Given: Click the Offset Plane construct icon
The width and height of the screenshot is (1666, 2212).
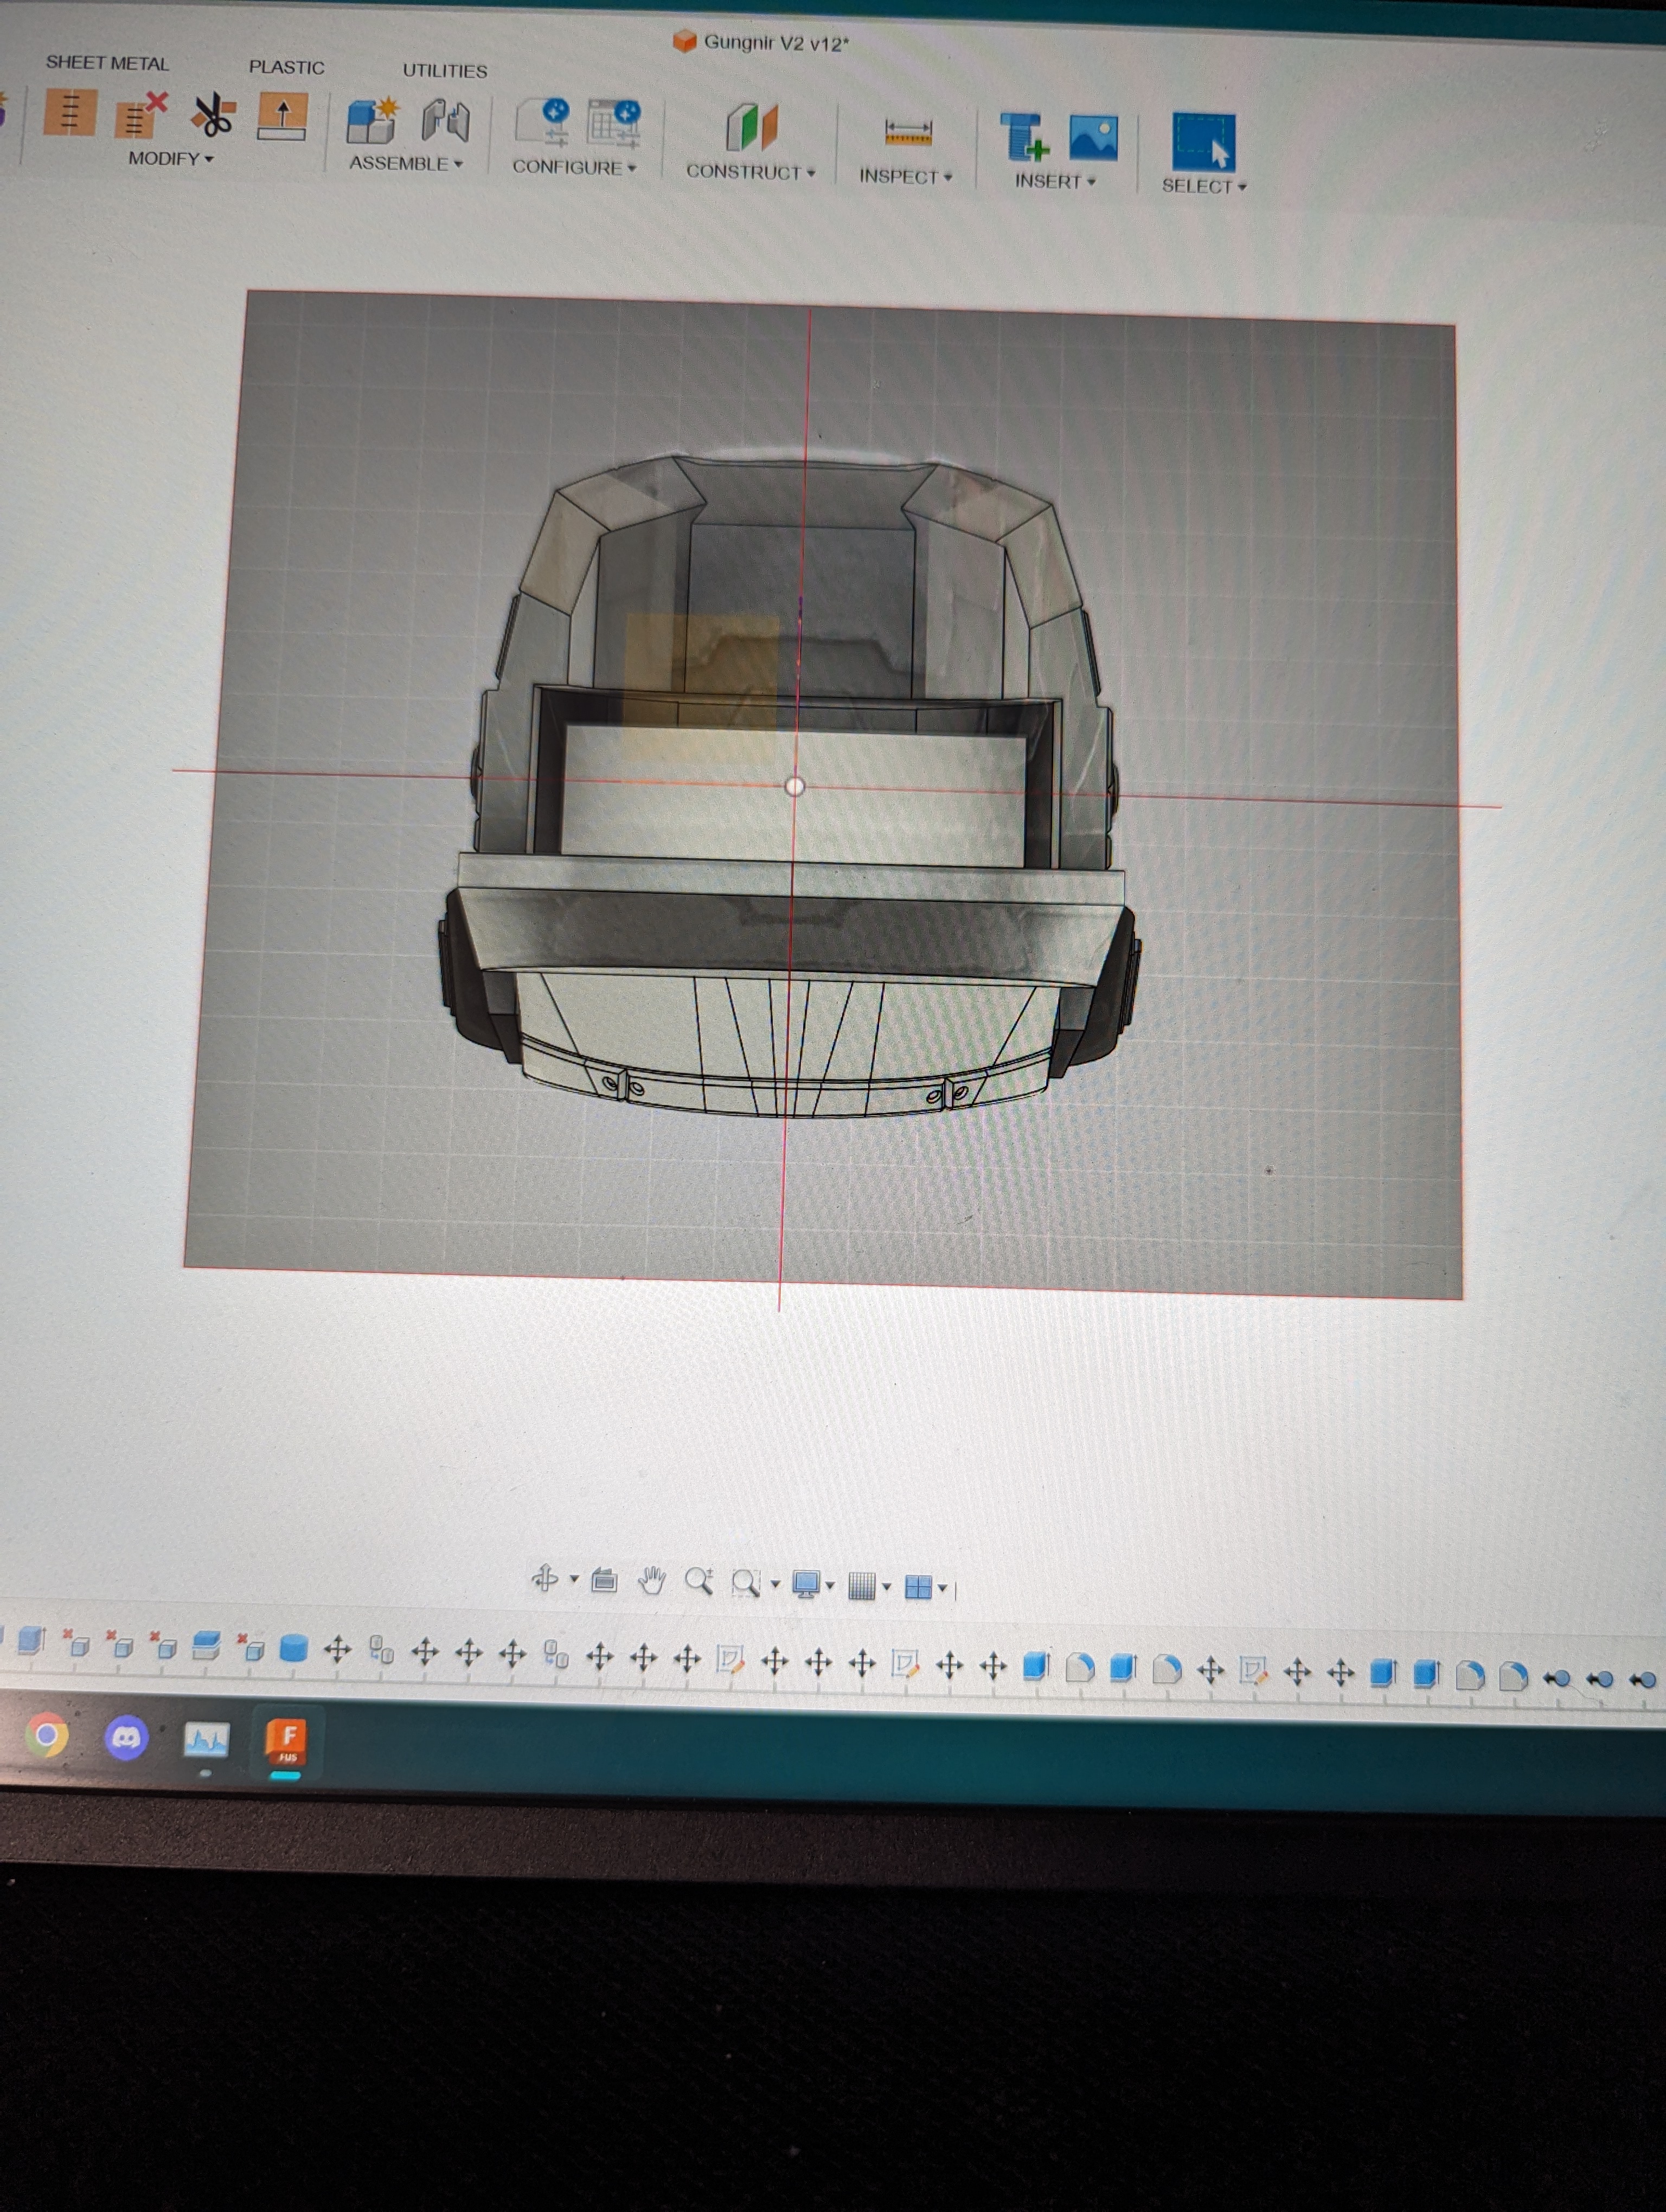Looking at the screenshot, I should (x=751, y=127).
